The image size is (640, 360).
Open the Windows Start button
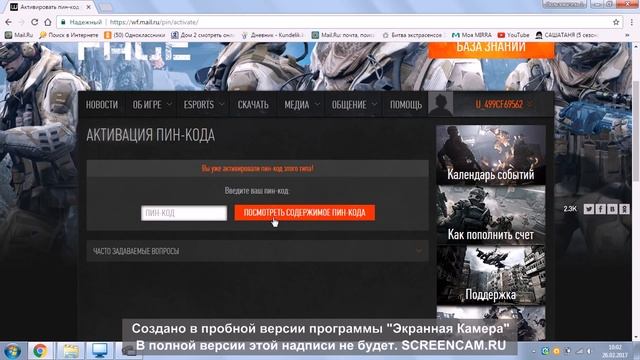[x=12, y=351]
